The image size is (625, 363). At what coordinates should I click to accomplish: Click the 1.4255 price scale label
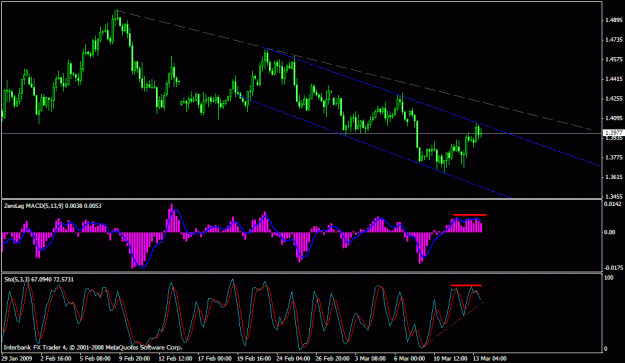point(613,98)
